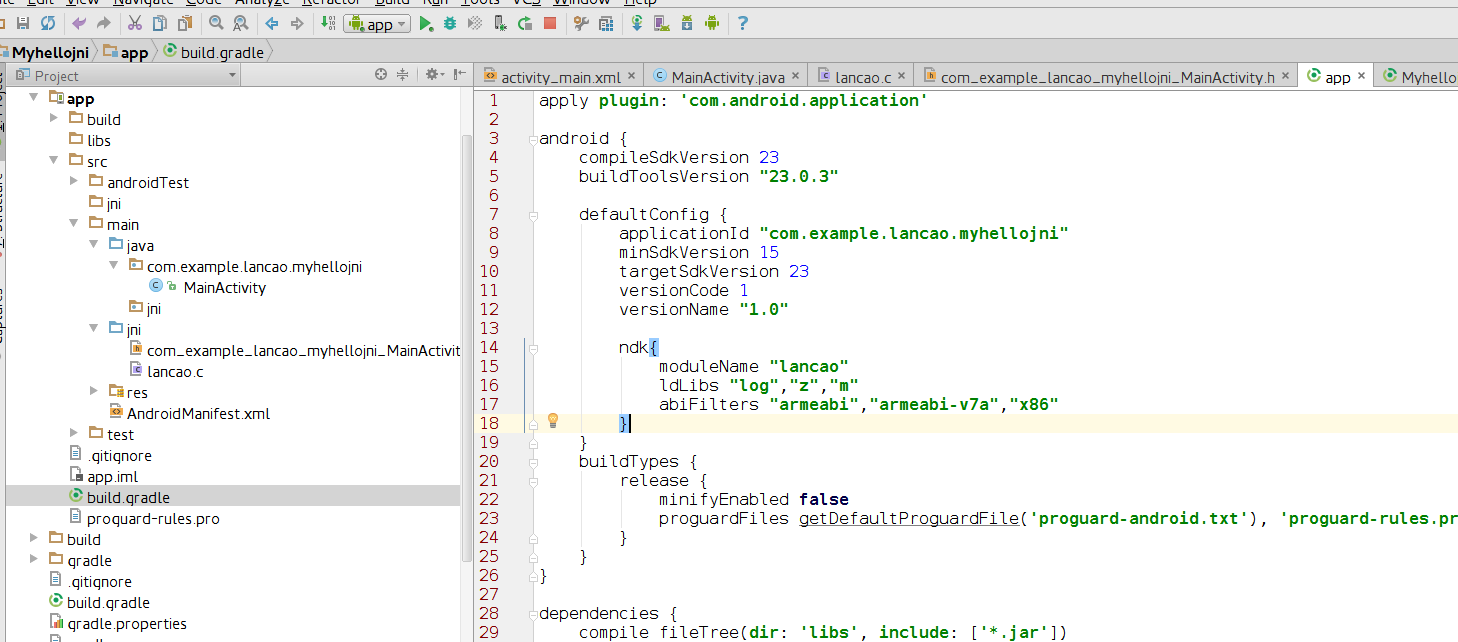Click Collapse All icon in Project panel
This screenshot has width=1458, height=642.
[x=403, y=74]
